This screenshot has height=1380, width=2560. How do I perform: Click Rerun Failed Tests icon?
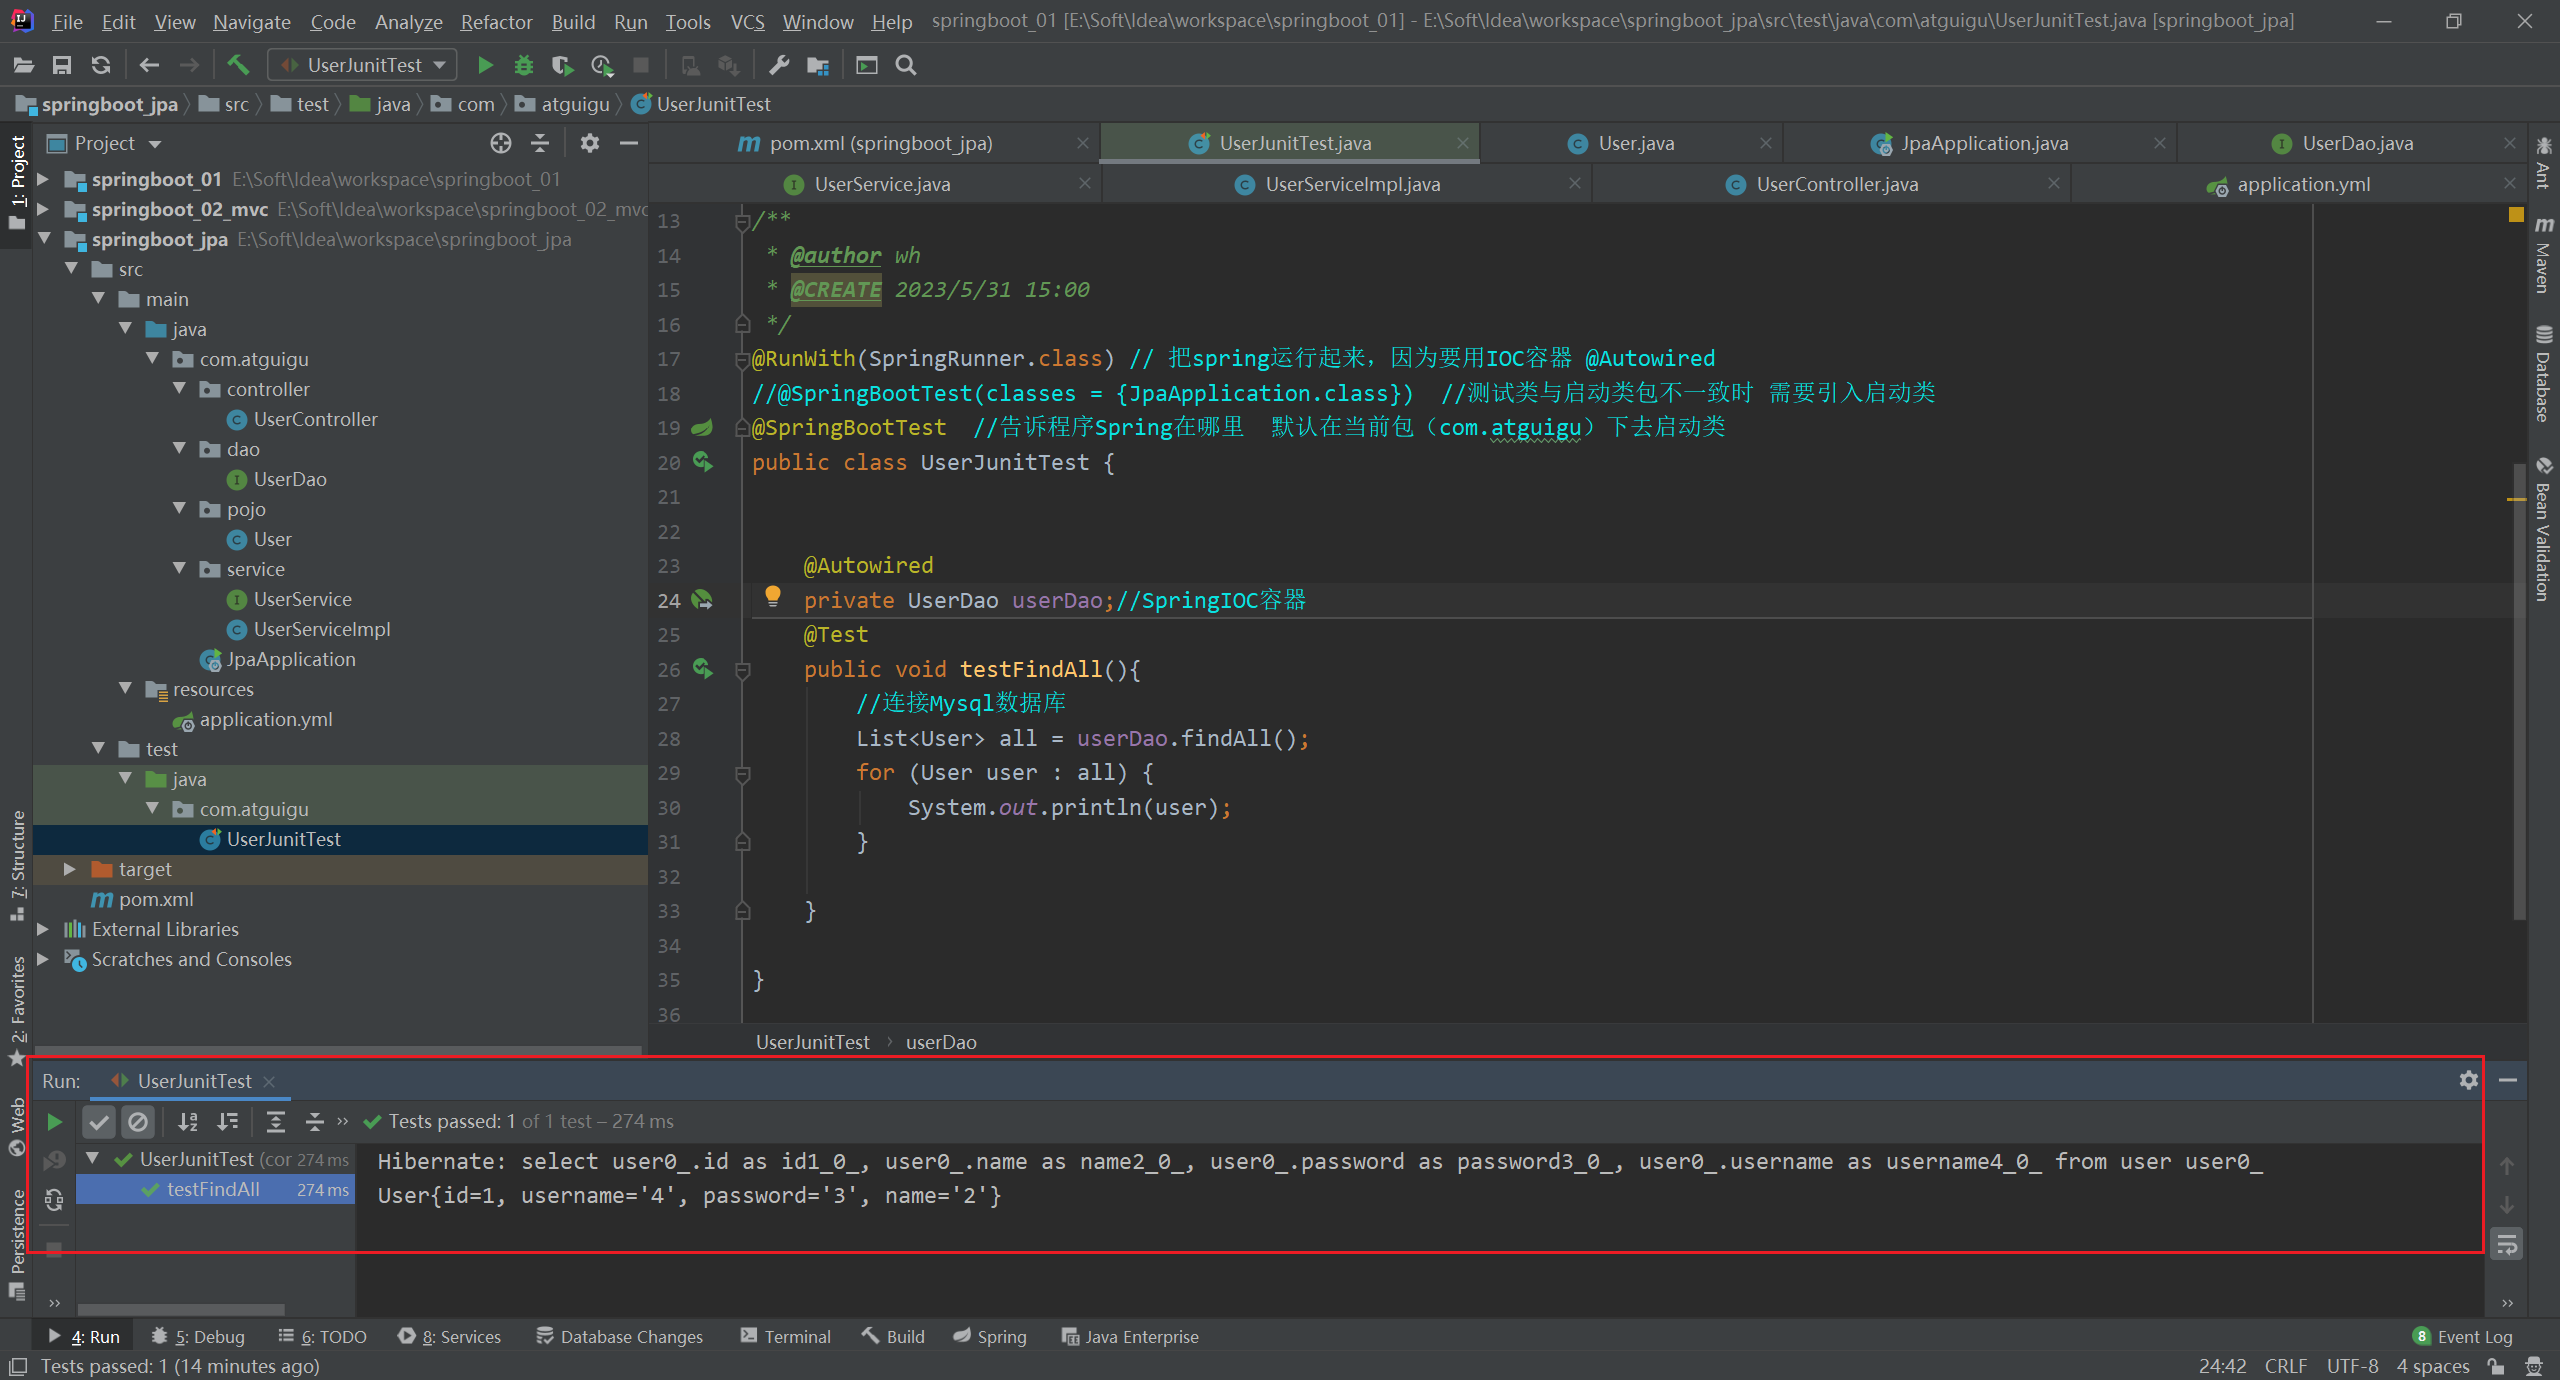(55, 1160)
